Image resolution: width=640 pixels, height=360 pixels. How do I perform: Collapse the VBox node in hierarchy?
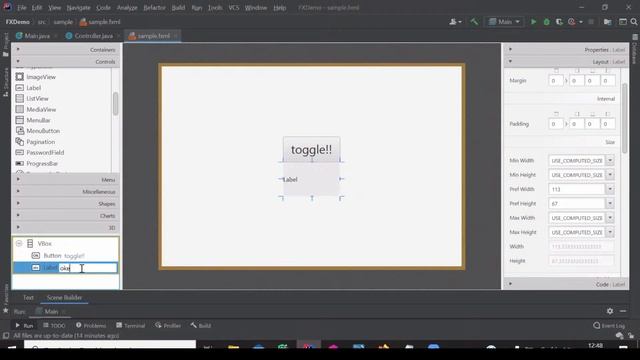(19, 243)
